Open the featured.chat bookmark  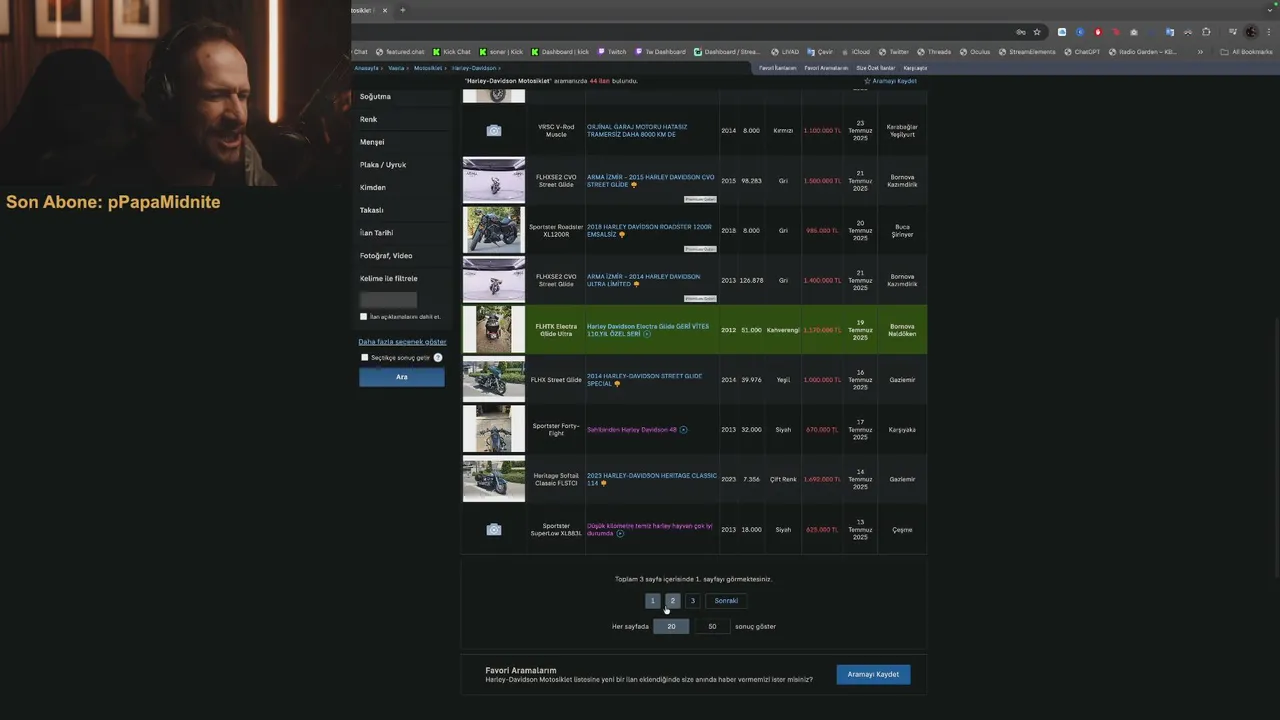tap(400, 52)
